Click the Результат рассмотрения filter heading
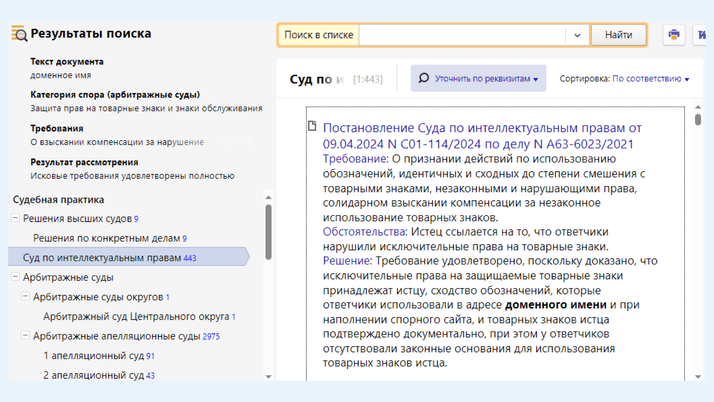The image size is (714, 402). [84, 162]
